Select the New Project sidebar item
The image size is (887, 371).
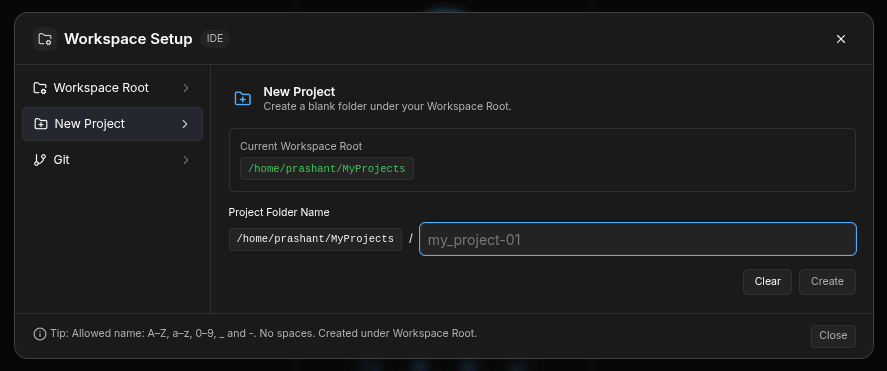click(x=112, y=124)
